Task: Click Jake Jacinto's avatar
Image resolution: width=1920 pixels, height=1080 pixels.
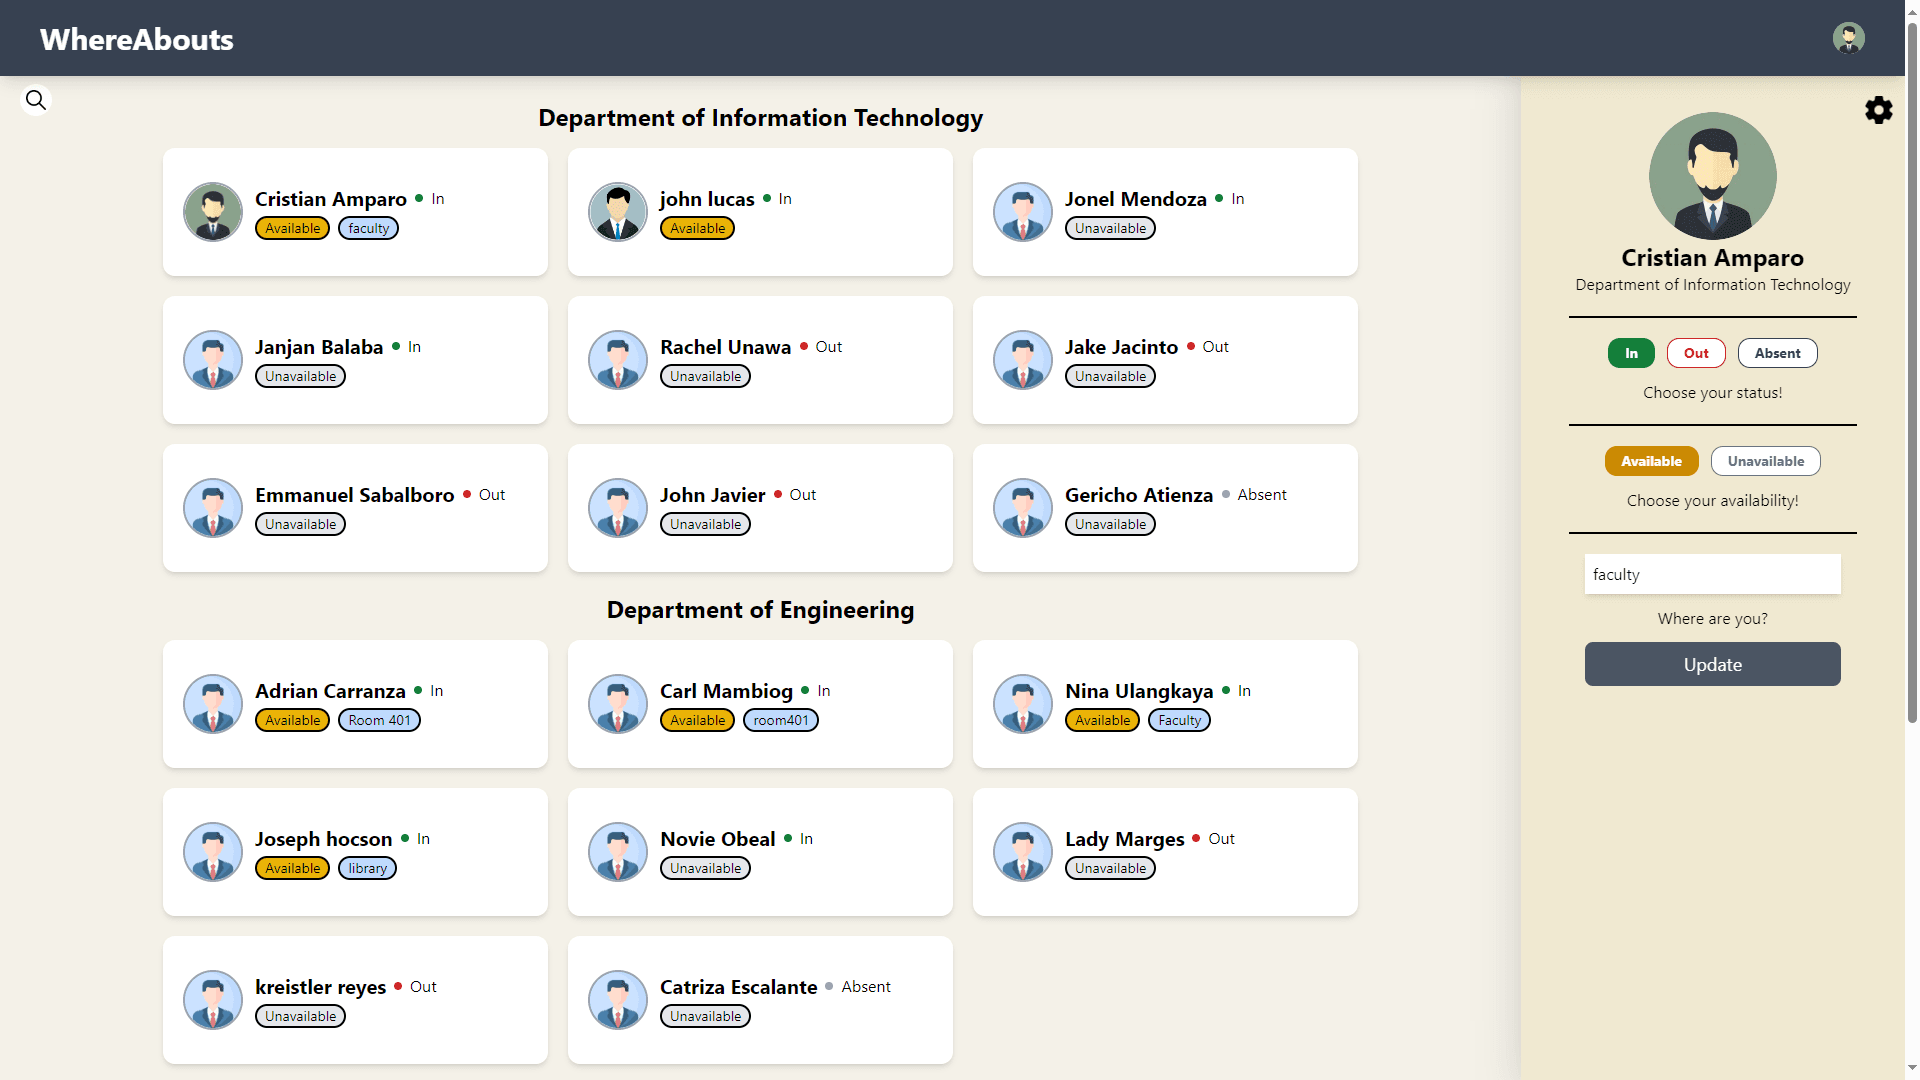Action: point(1023,360)
